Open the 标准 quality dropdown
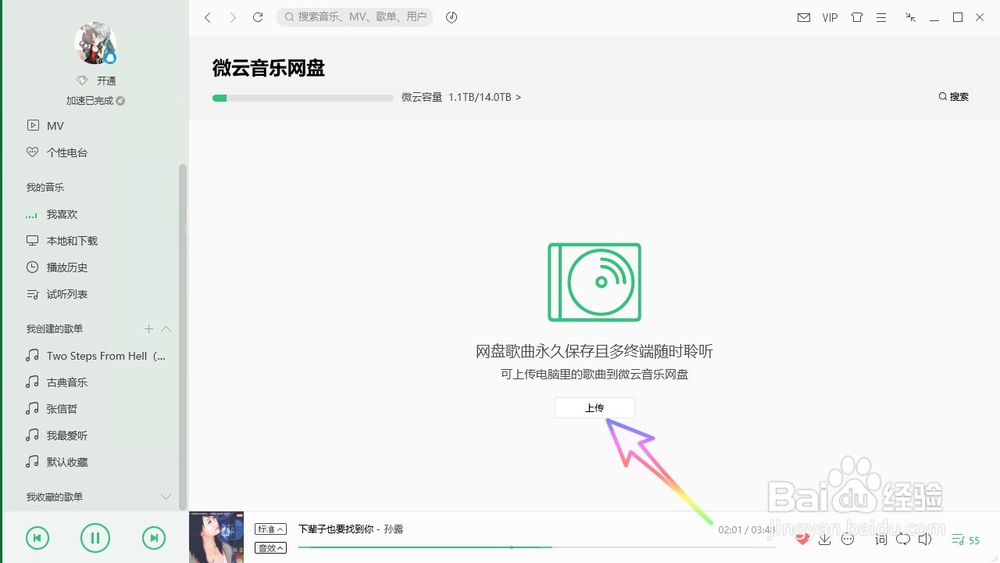 coord(270,529)
